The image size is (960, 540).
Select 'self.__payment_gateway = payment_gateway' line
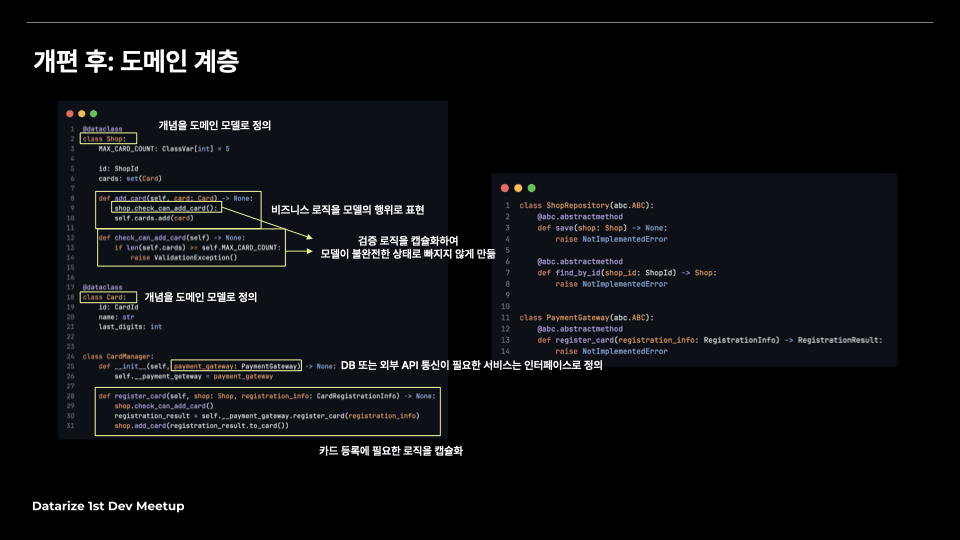point(193,377)
